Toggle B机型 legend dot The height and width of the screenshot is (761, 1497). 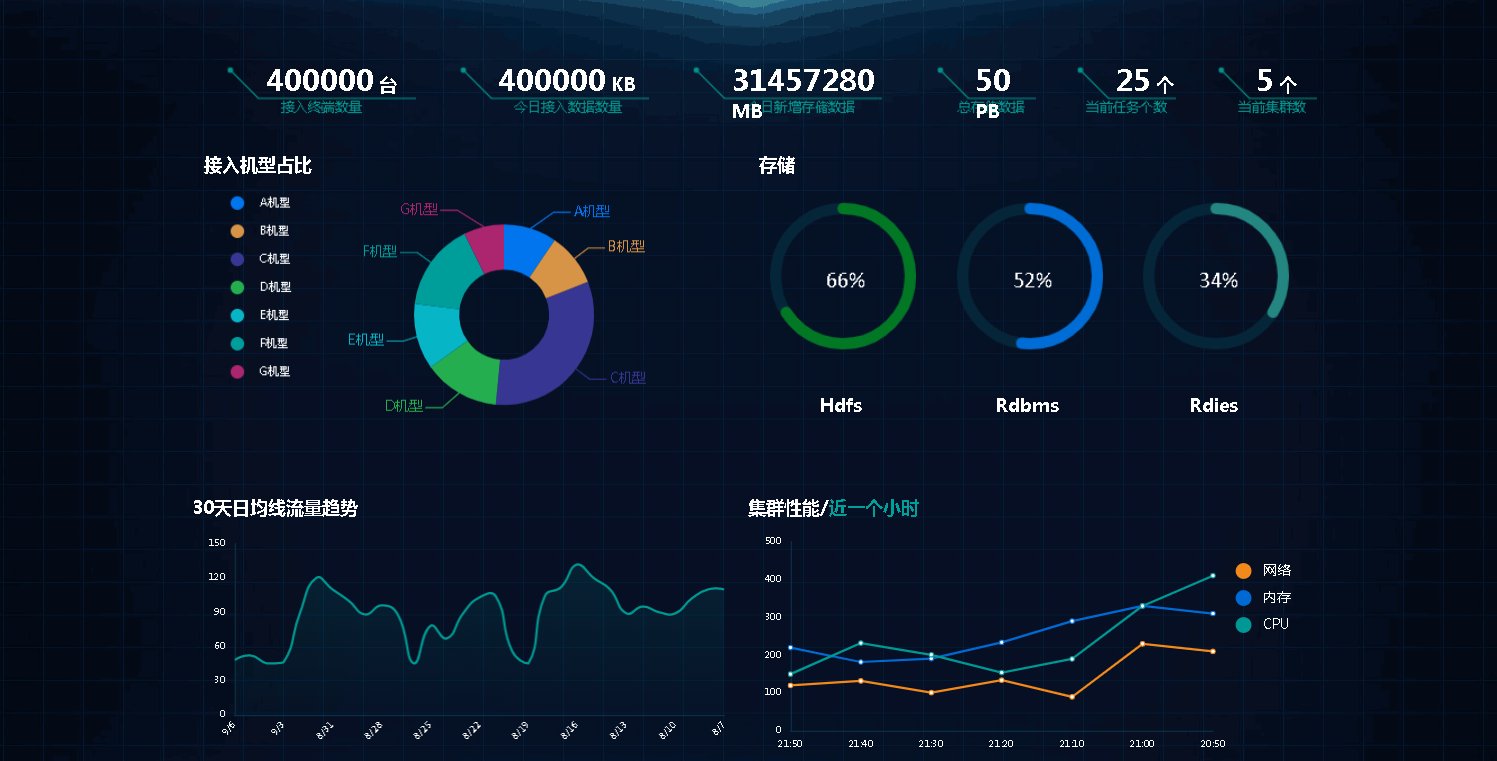(x=237, y=231)
